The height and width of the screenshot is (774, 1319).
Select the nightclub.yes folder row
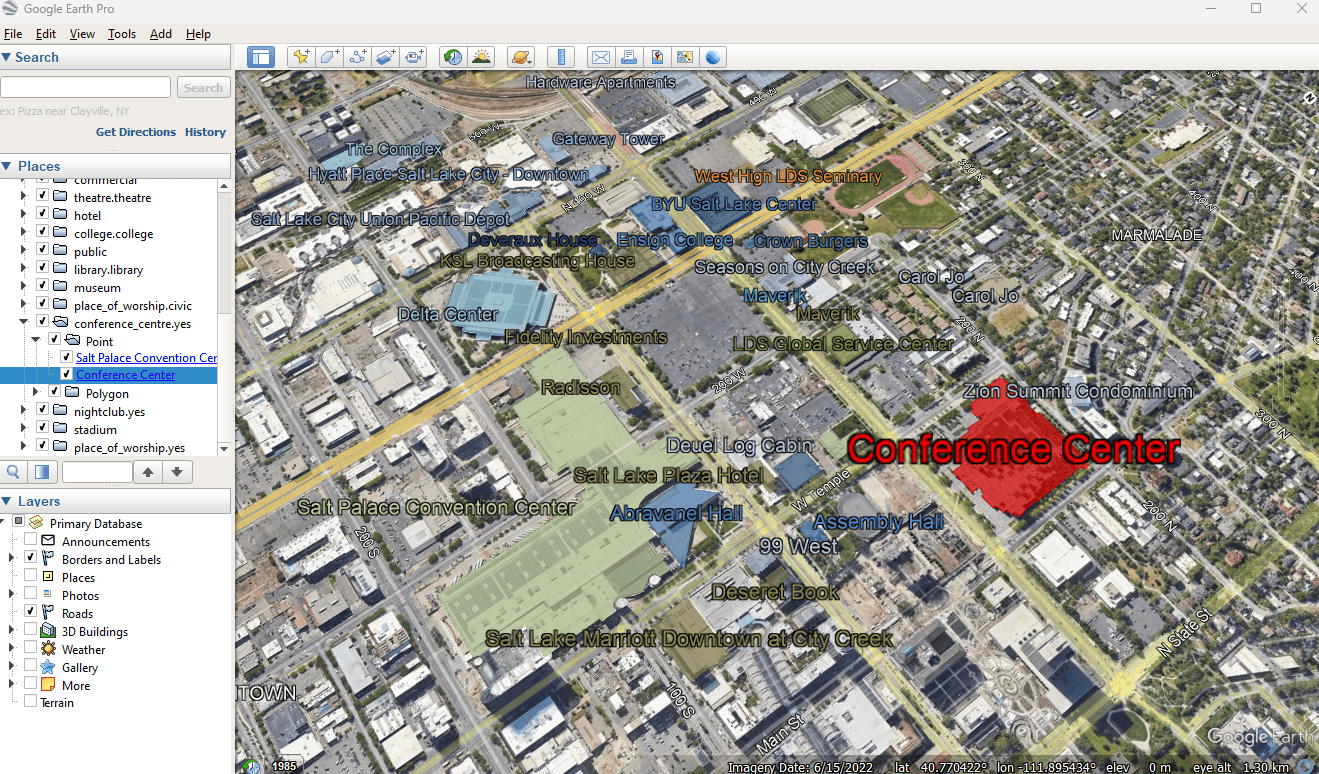[x=109, y=411]
